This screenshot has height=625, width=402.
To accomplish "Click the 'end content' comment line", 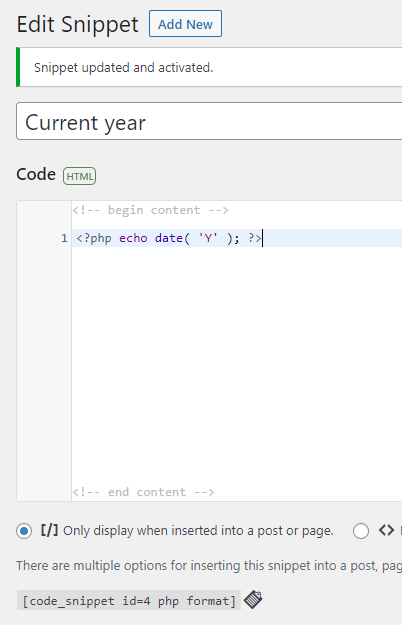I will pos(143,492).
